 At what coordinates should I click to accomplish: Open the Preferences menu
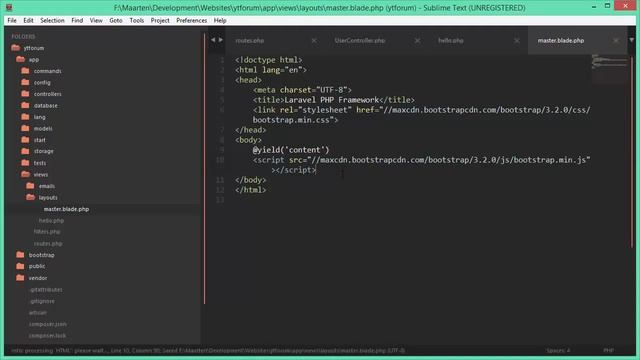point(191,20)
